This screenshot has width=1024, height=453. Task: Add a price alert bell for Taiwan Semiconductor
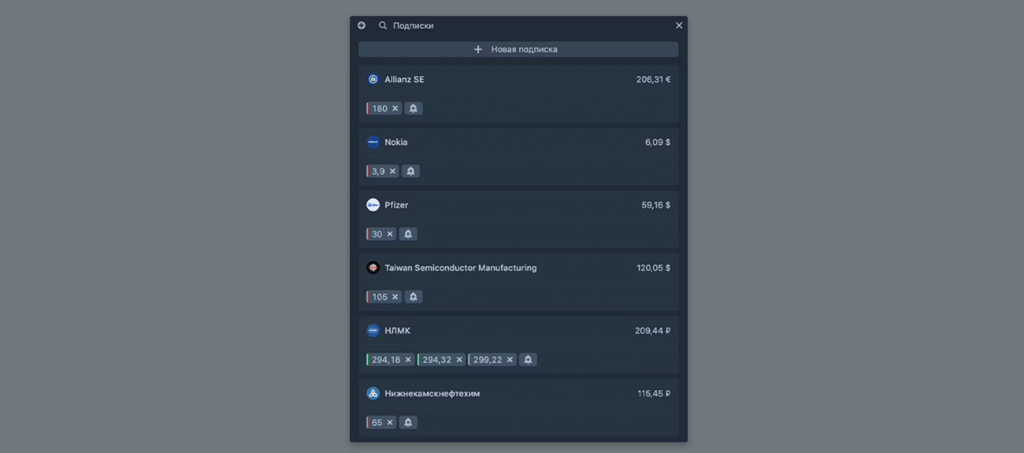click(x=413, y=297)
